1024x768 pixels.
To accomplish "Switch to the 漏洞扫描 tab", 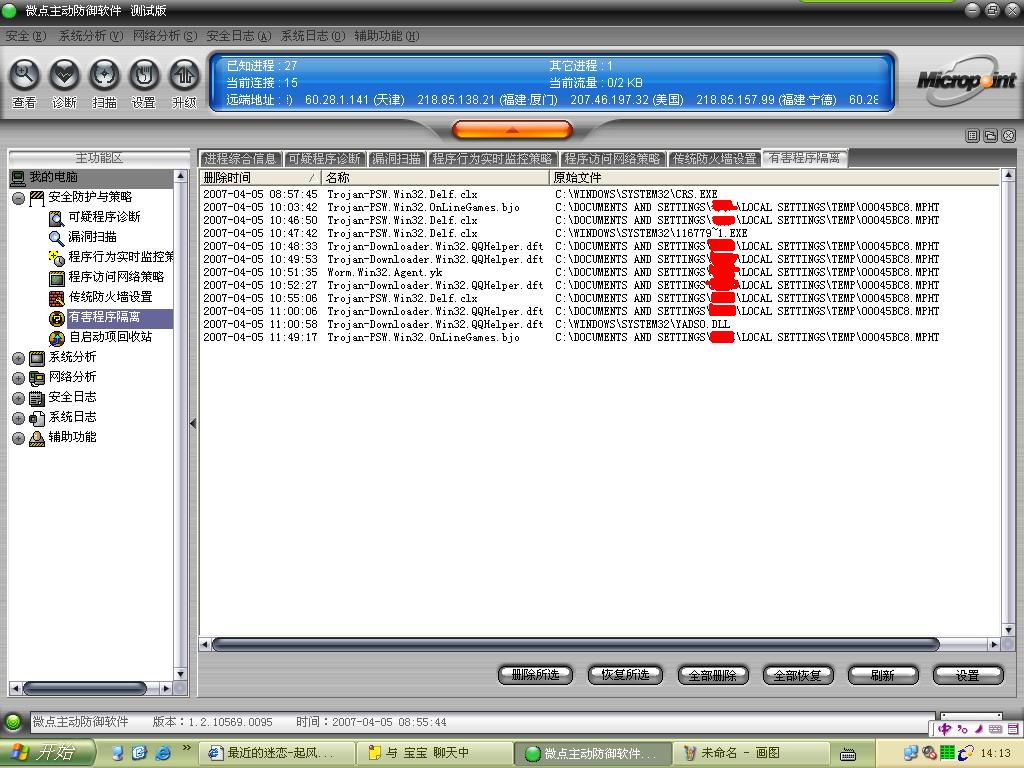I will coord(396,159).
